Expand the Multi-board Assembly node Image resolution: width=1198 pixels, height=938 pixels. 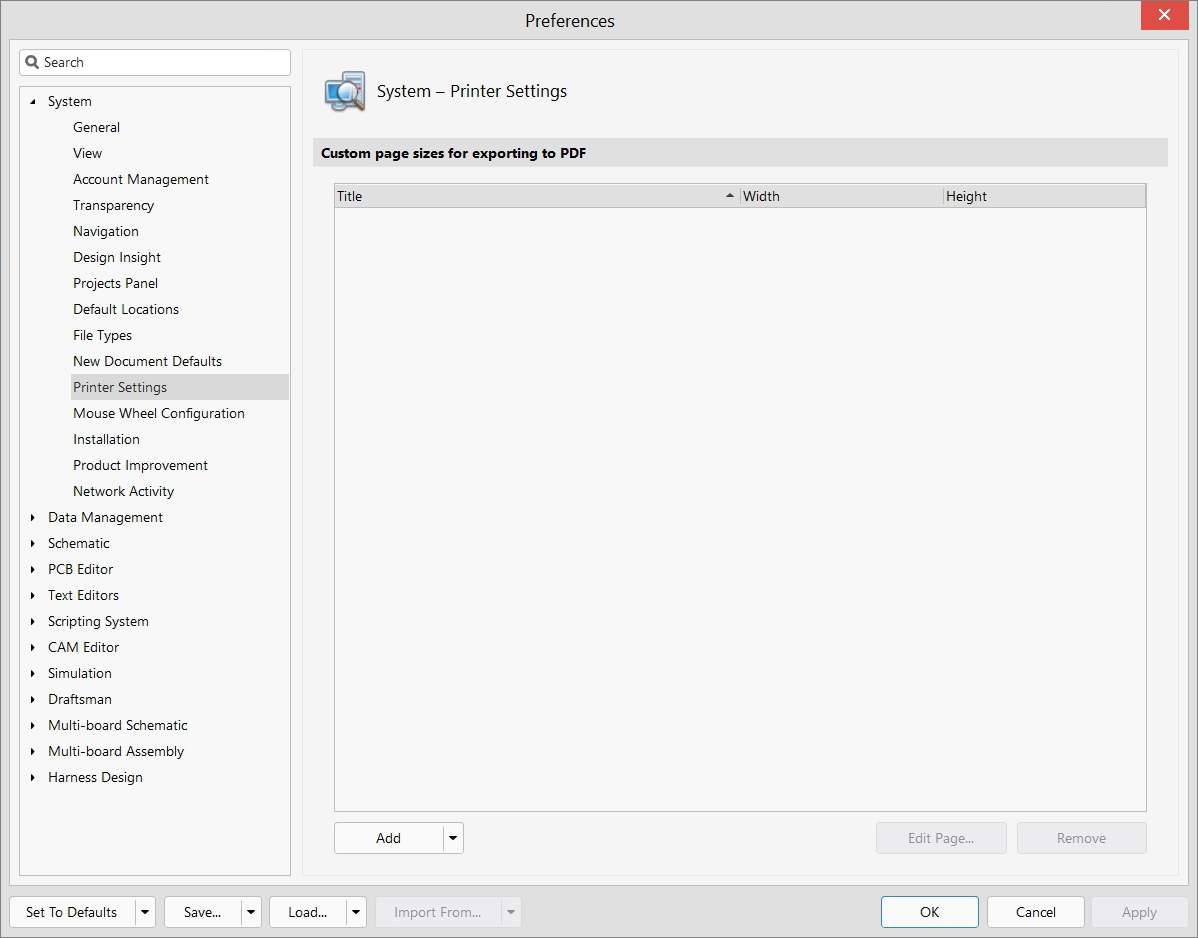point(33,751)
